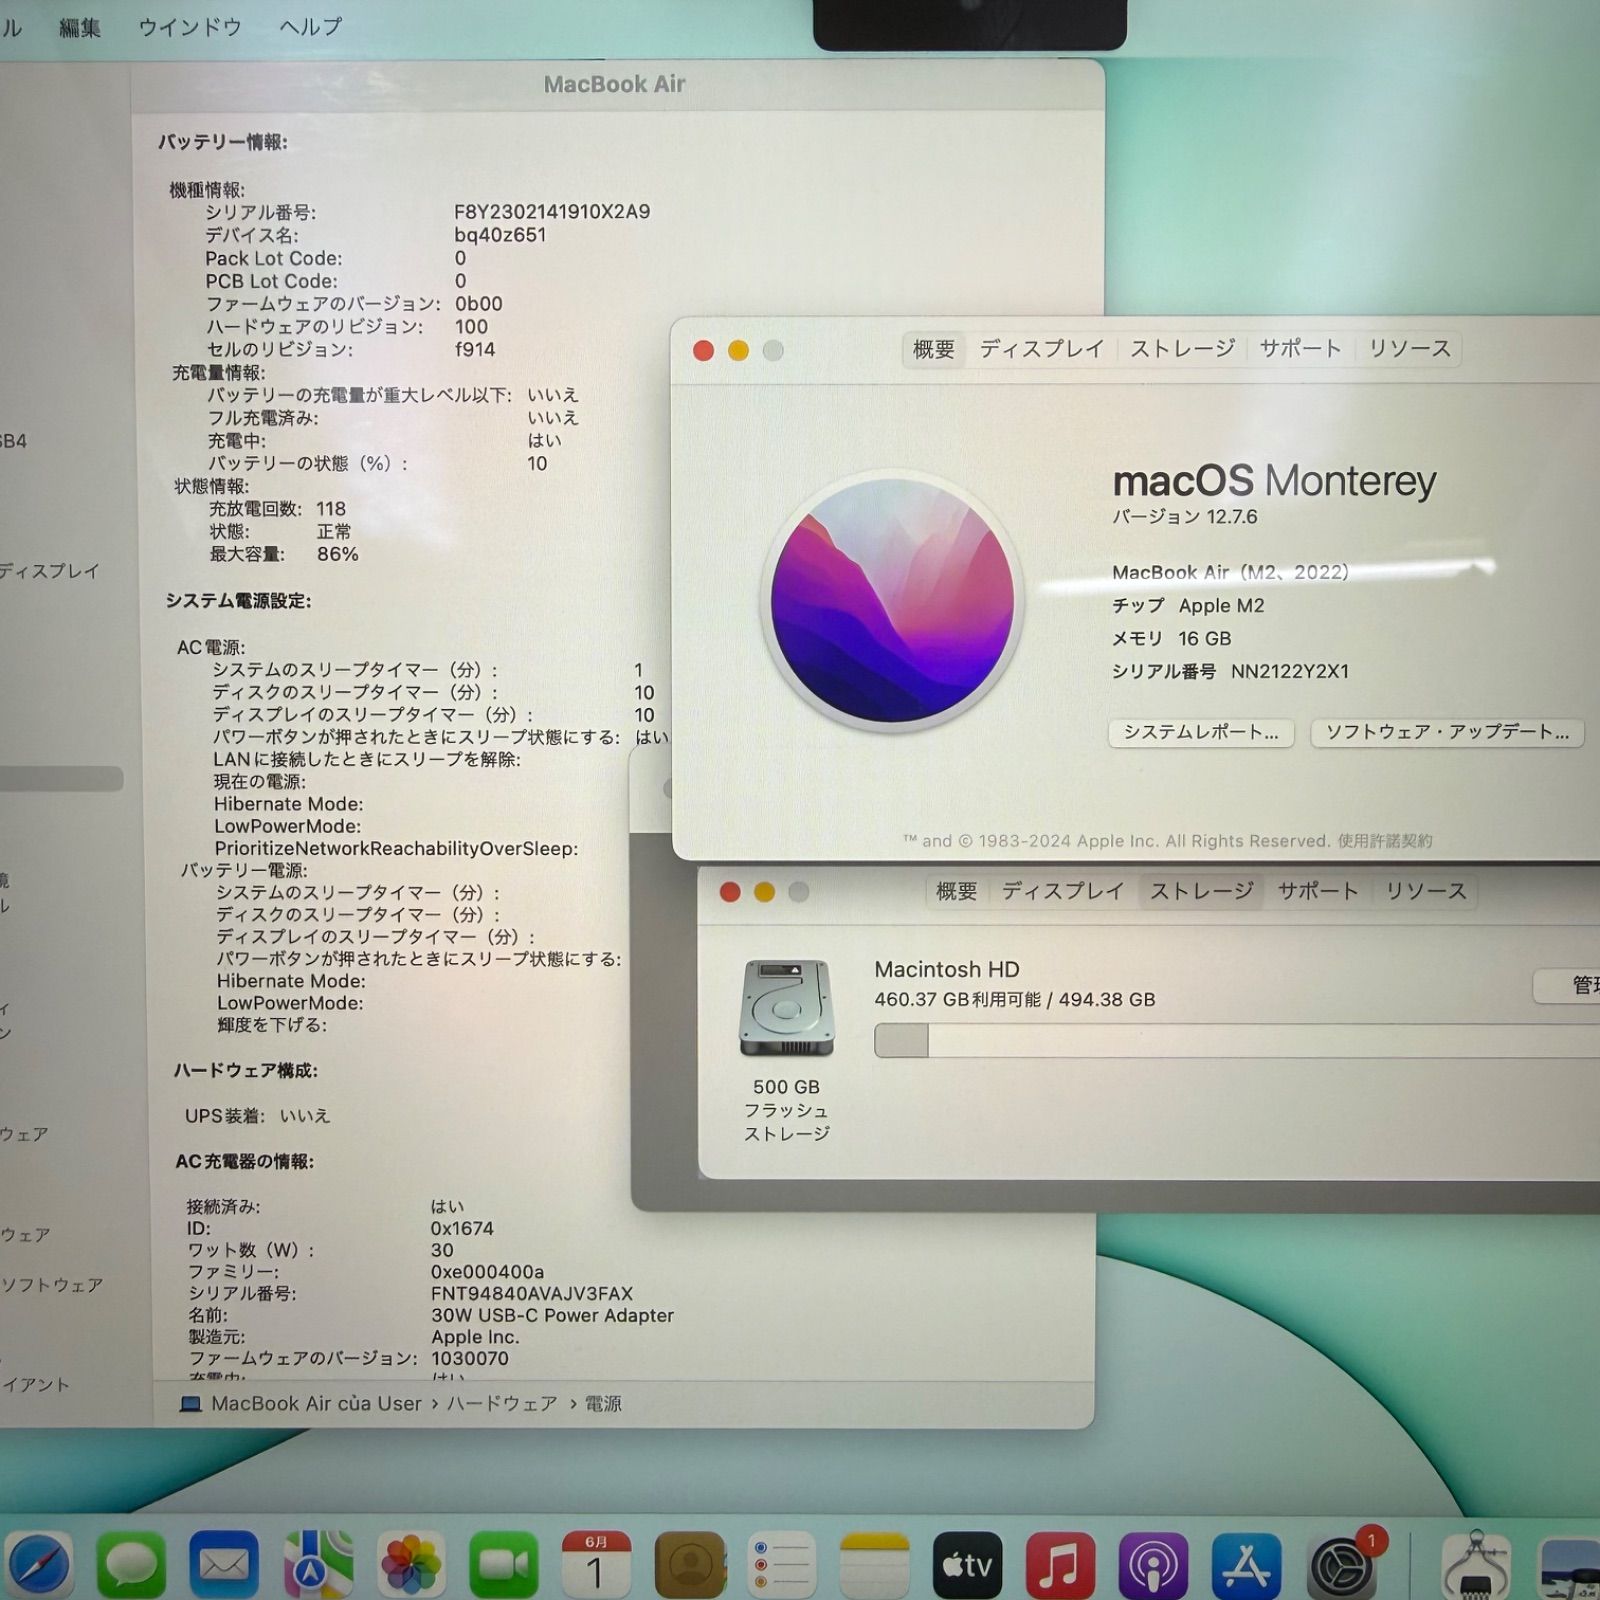Open Maps from the Dock
The height and width of the screenshot is (1600, 1600).
[318, 1564]
